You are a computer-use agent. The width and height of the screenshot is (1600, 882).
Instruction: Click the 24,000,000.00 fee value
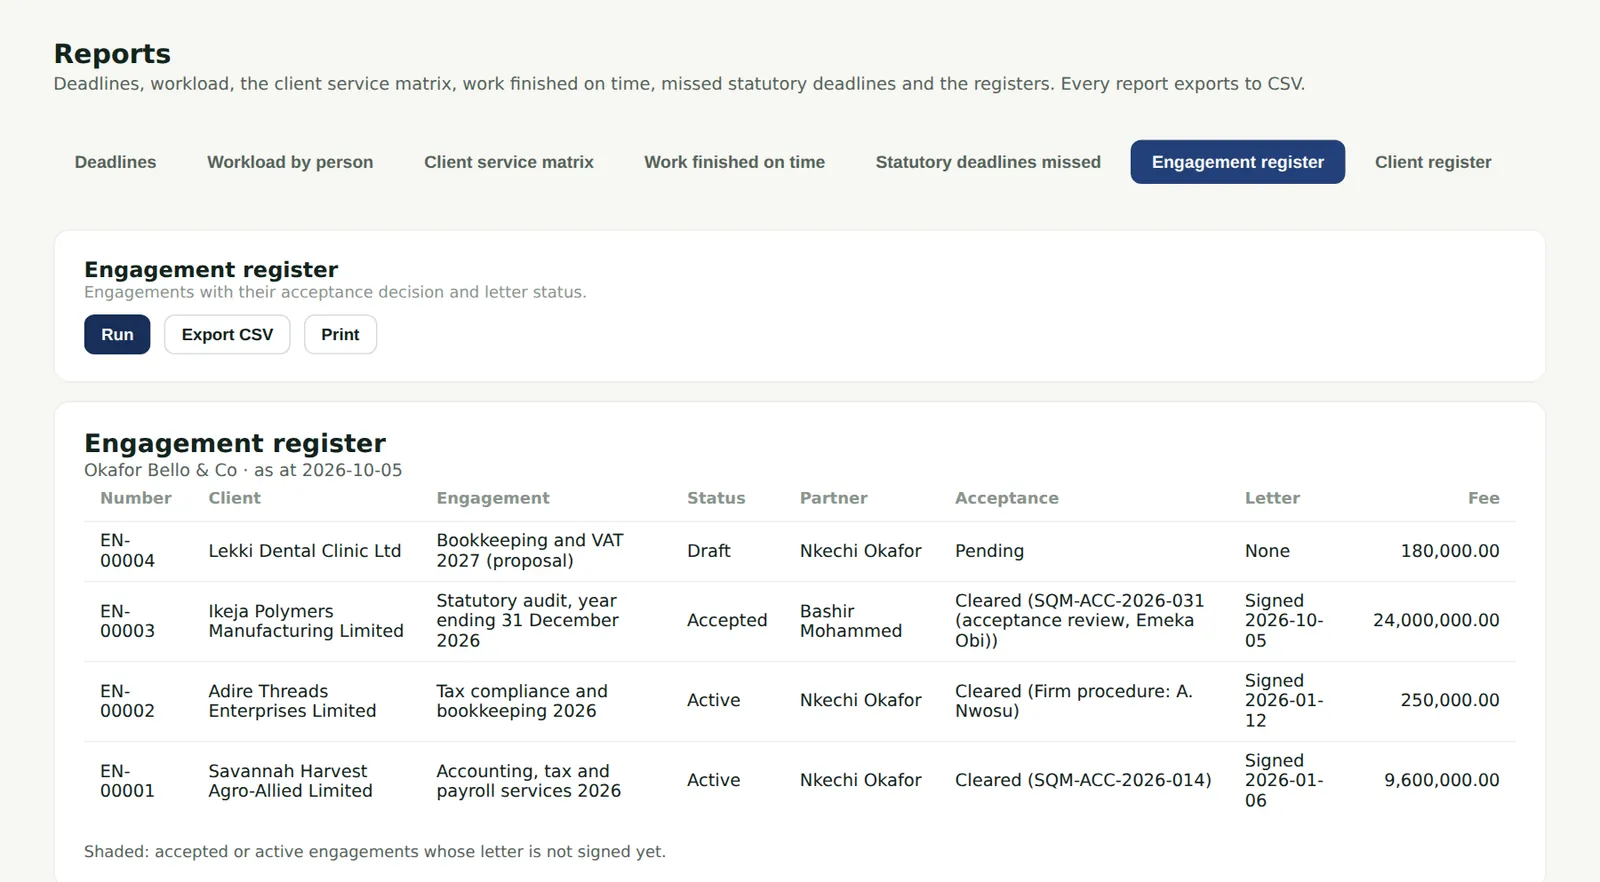(1436, 621)
